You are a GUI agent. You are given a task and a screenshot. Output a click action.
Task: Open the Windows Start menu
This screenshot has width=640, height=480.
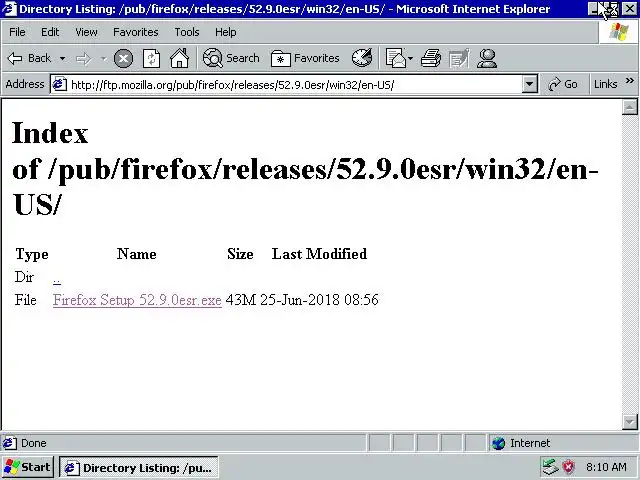coord(28,467)
